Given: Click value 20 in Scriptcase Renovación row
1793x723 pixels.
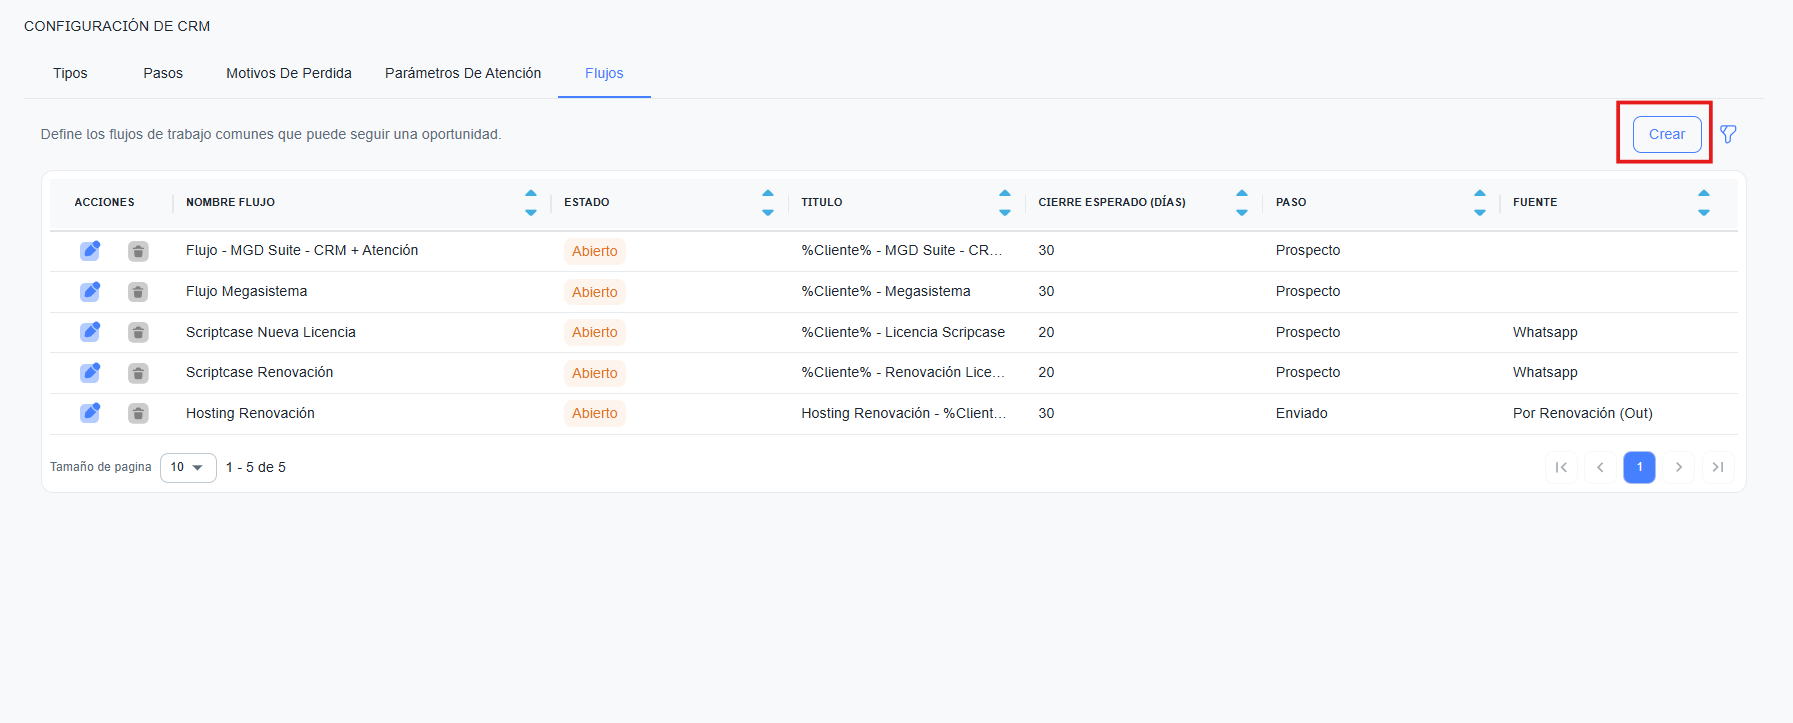Looking at the screenshot, I should (1046, 372).
